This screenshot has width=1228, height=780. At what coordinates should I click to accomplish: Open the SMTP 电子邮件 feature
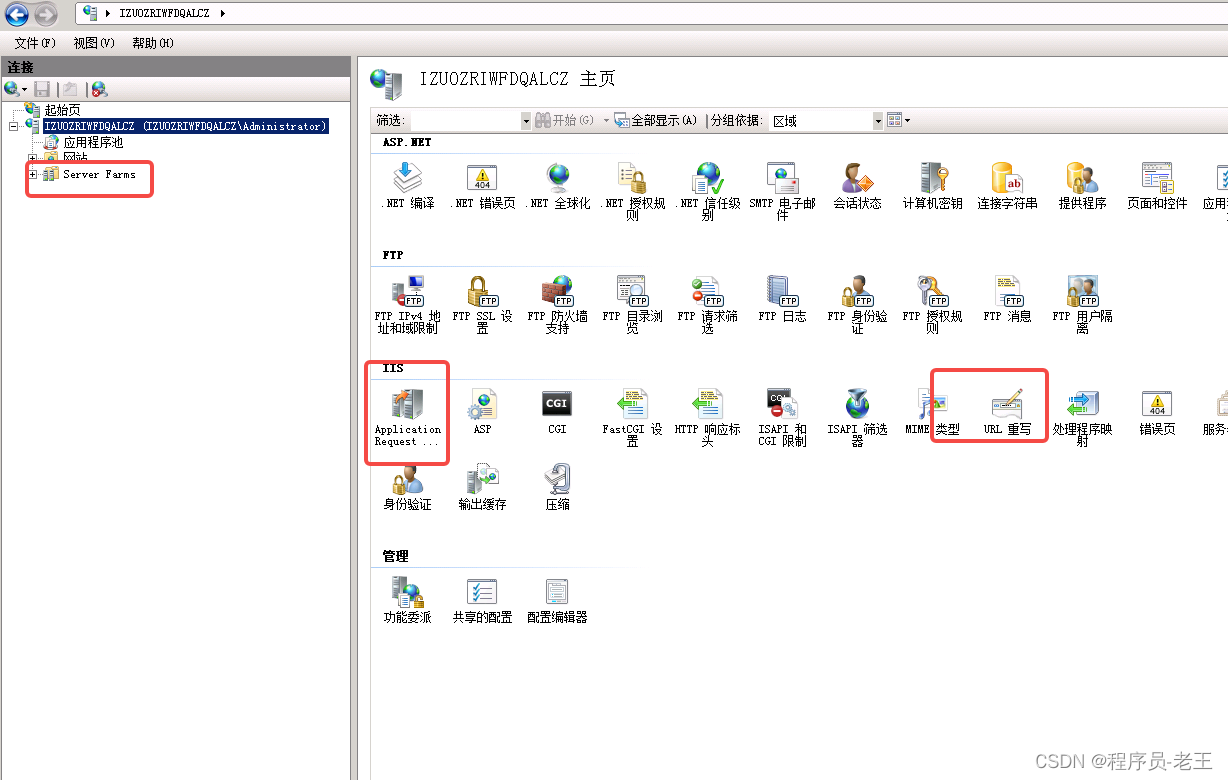coord(782,191)
